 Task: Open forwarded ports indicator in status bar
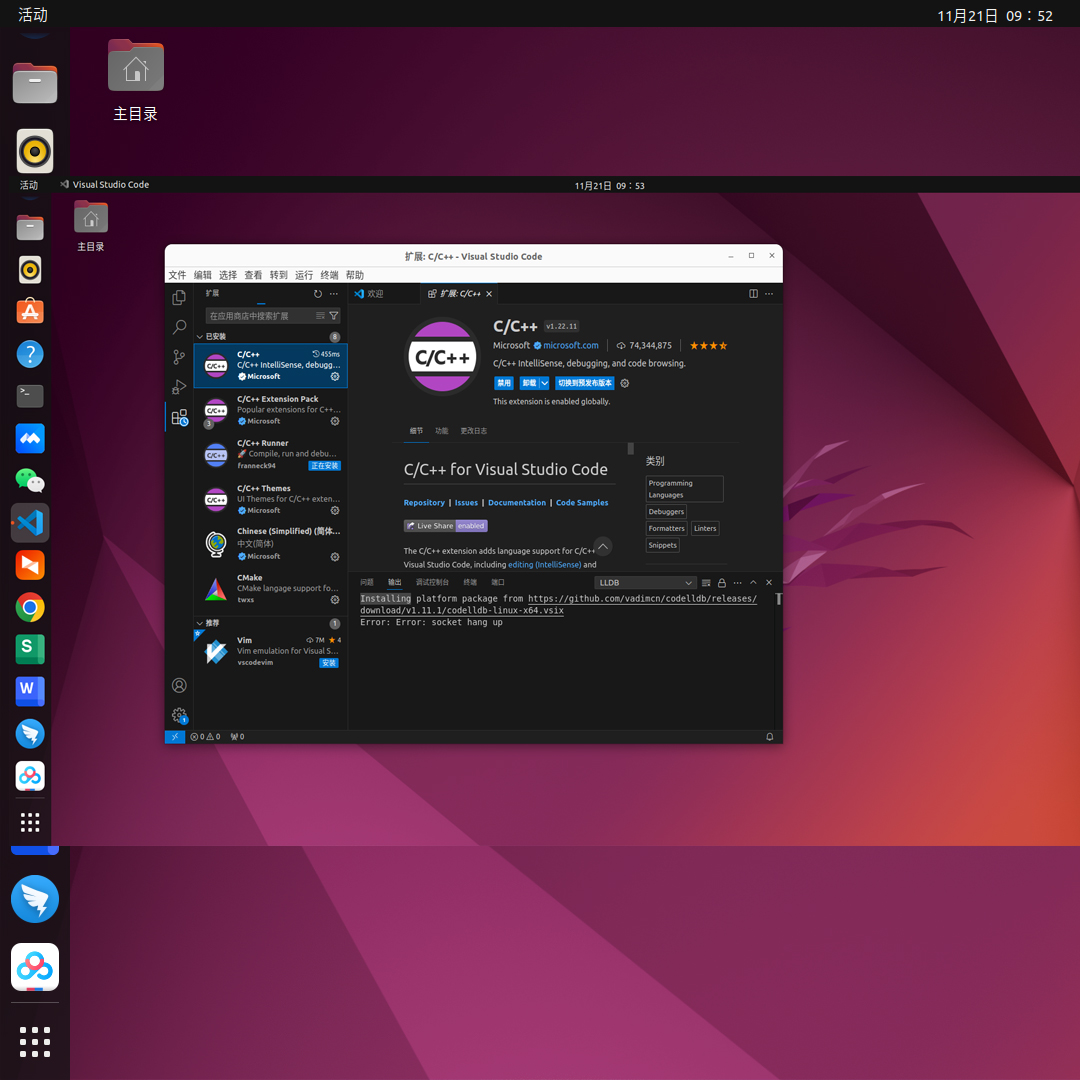point(238,736)
